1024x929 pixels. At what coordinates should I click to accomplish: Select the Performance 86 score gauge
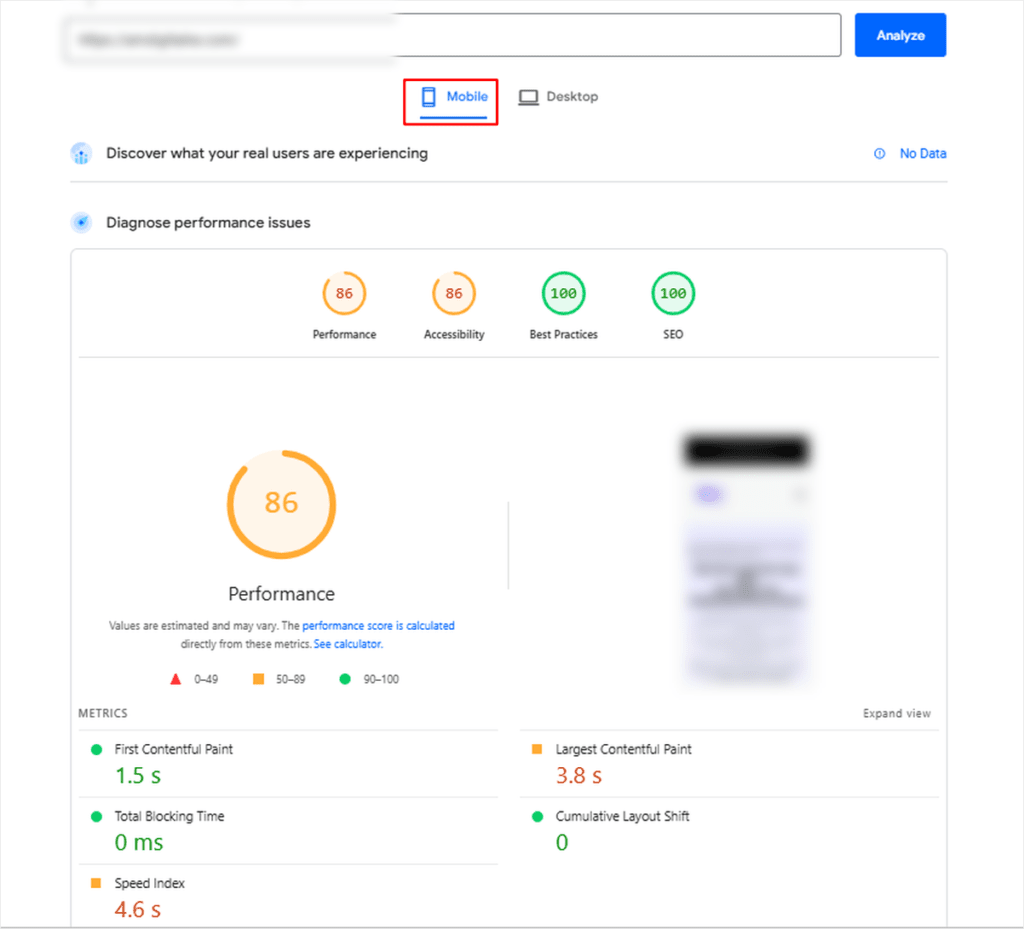coord(344,293)
